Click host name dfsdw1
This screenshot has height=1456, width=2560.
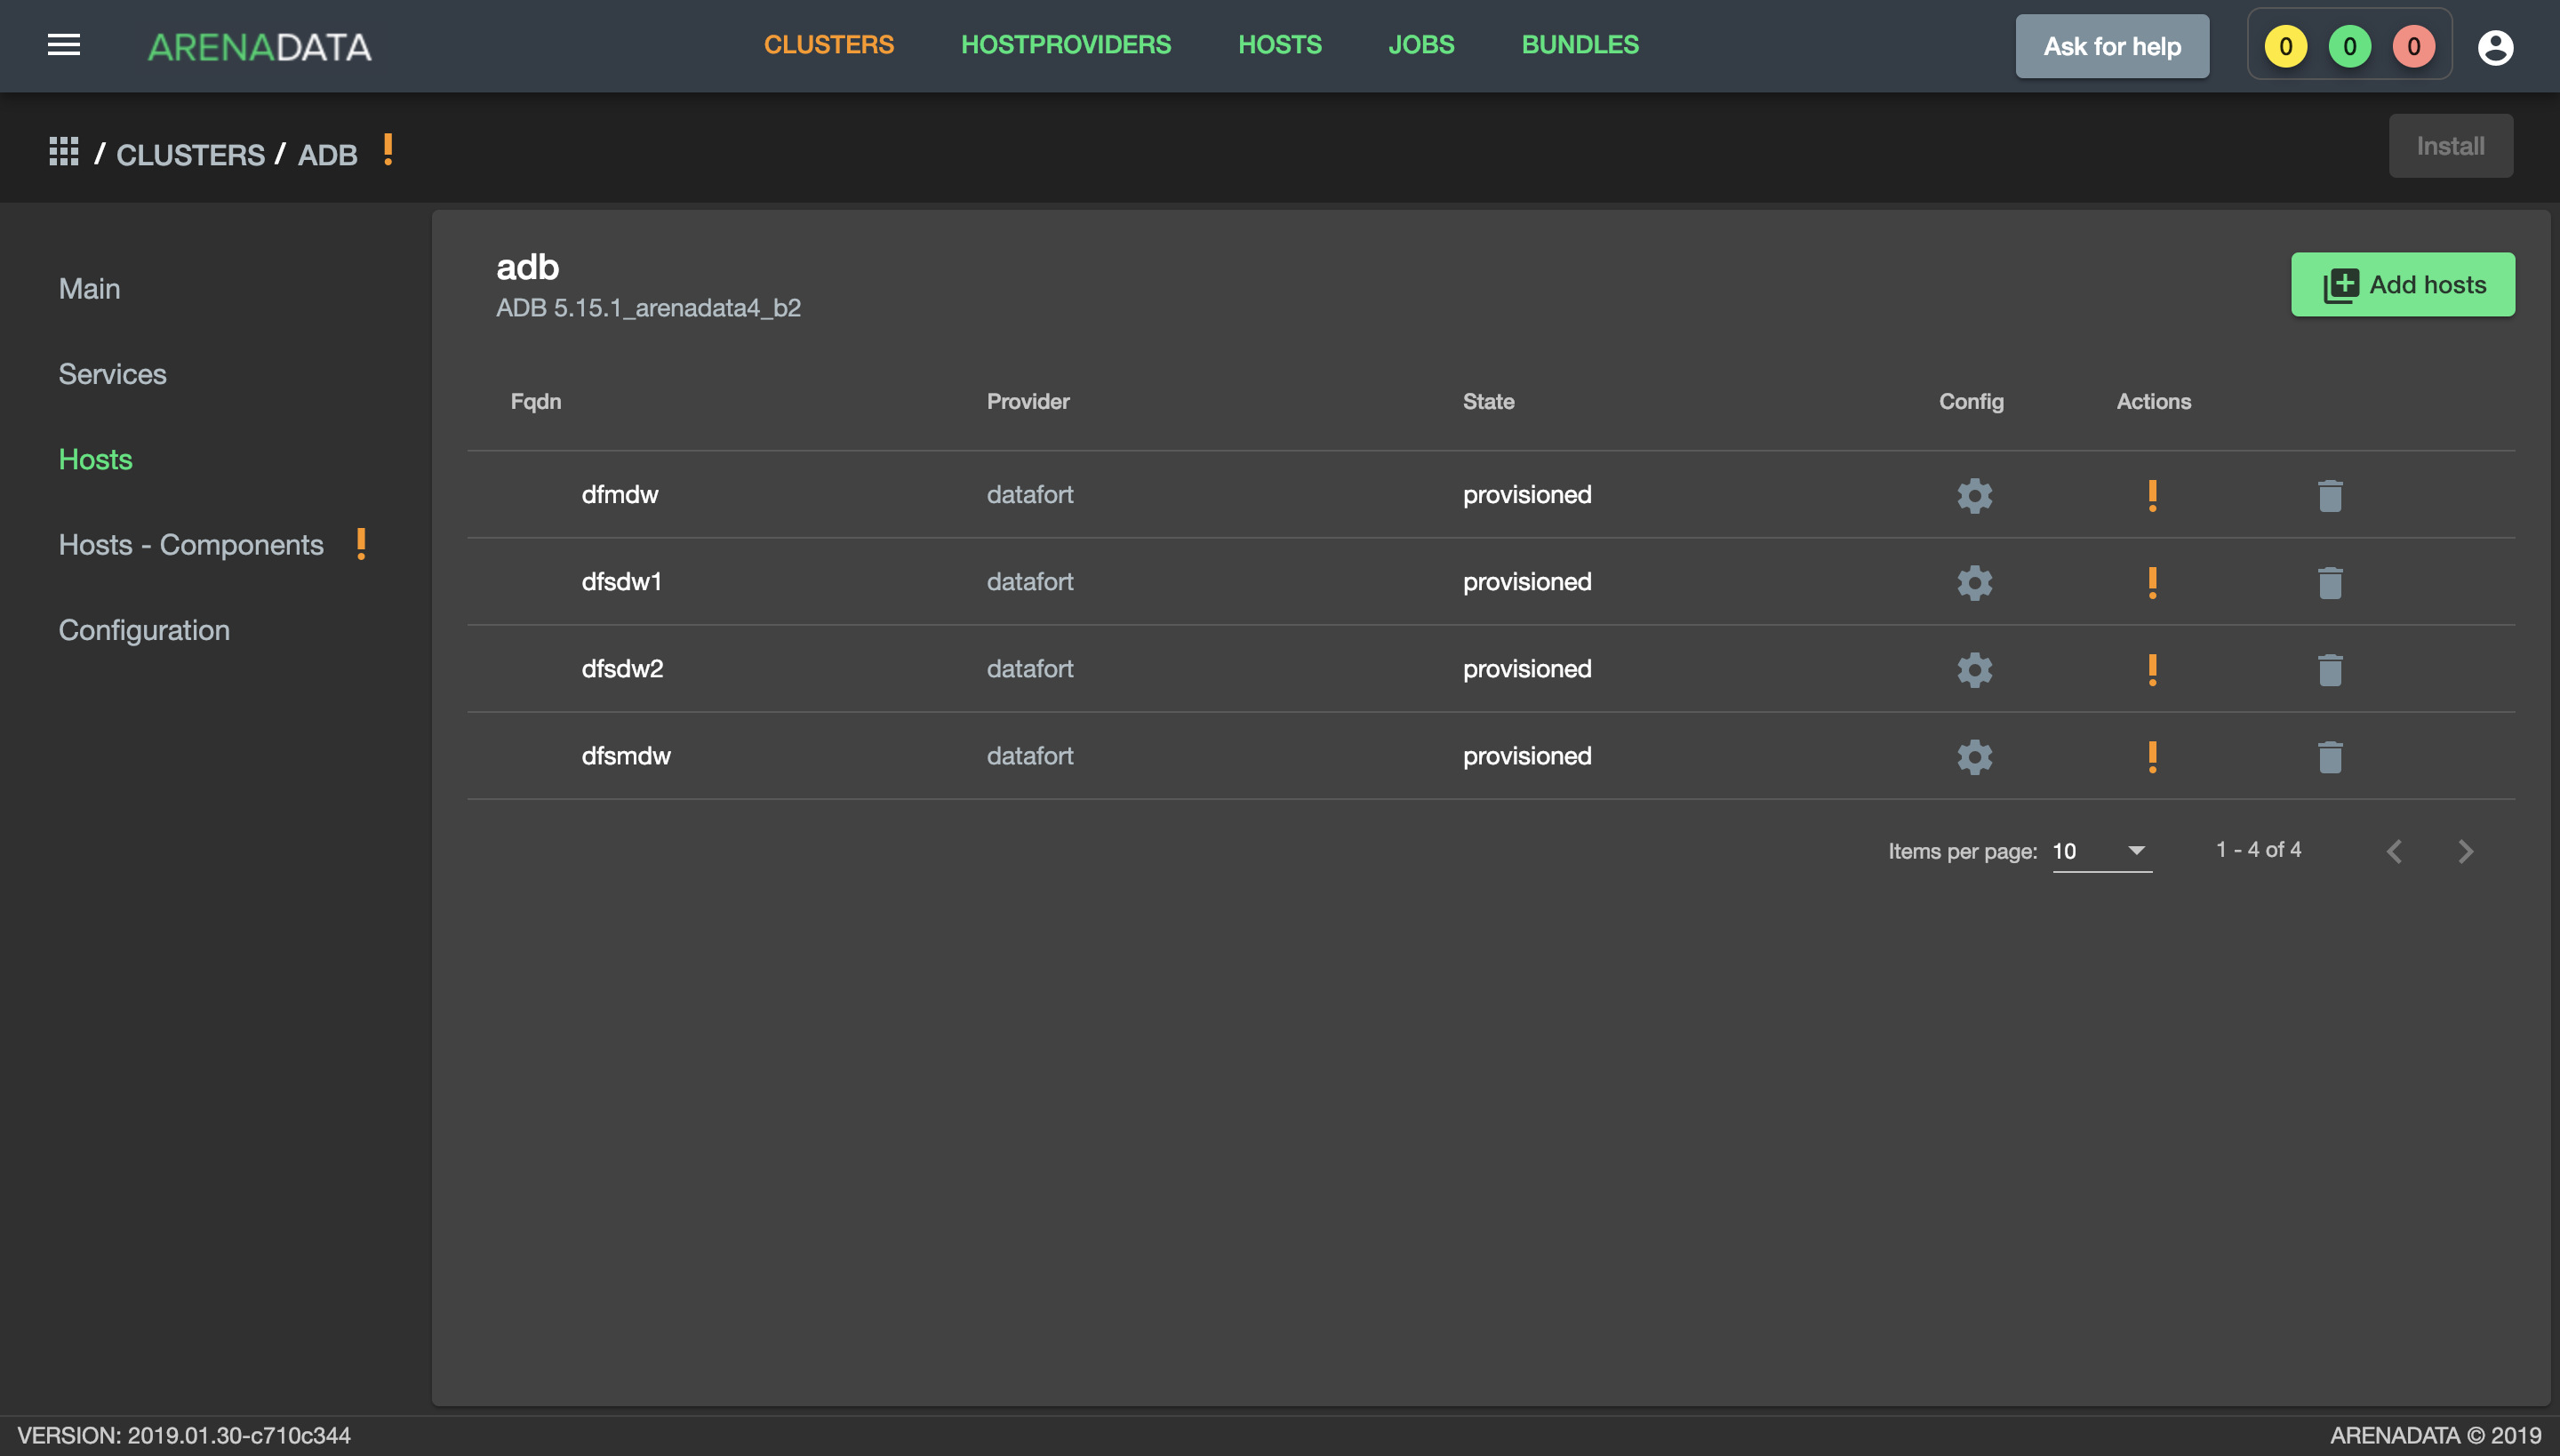pos(621,582)
